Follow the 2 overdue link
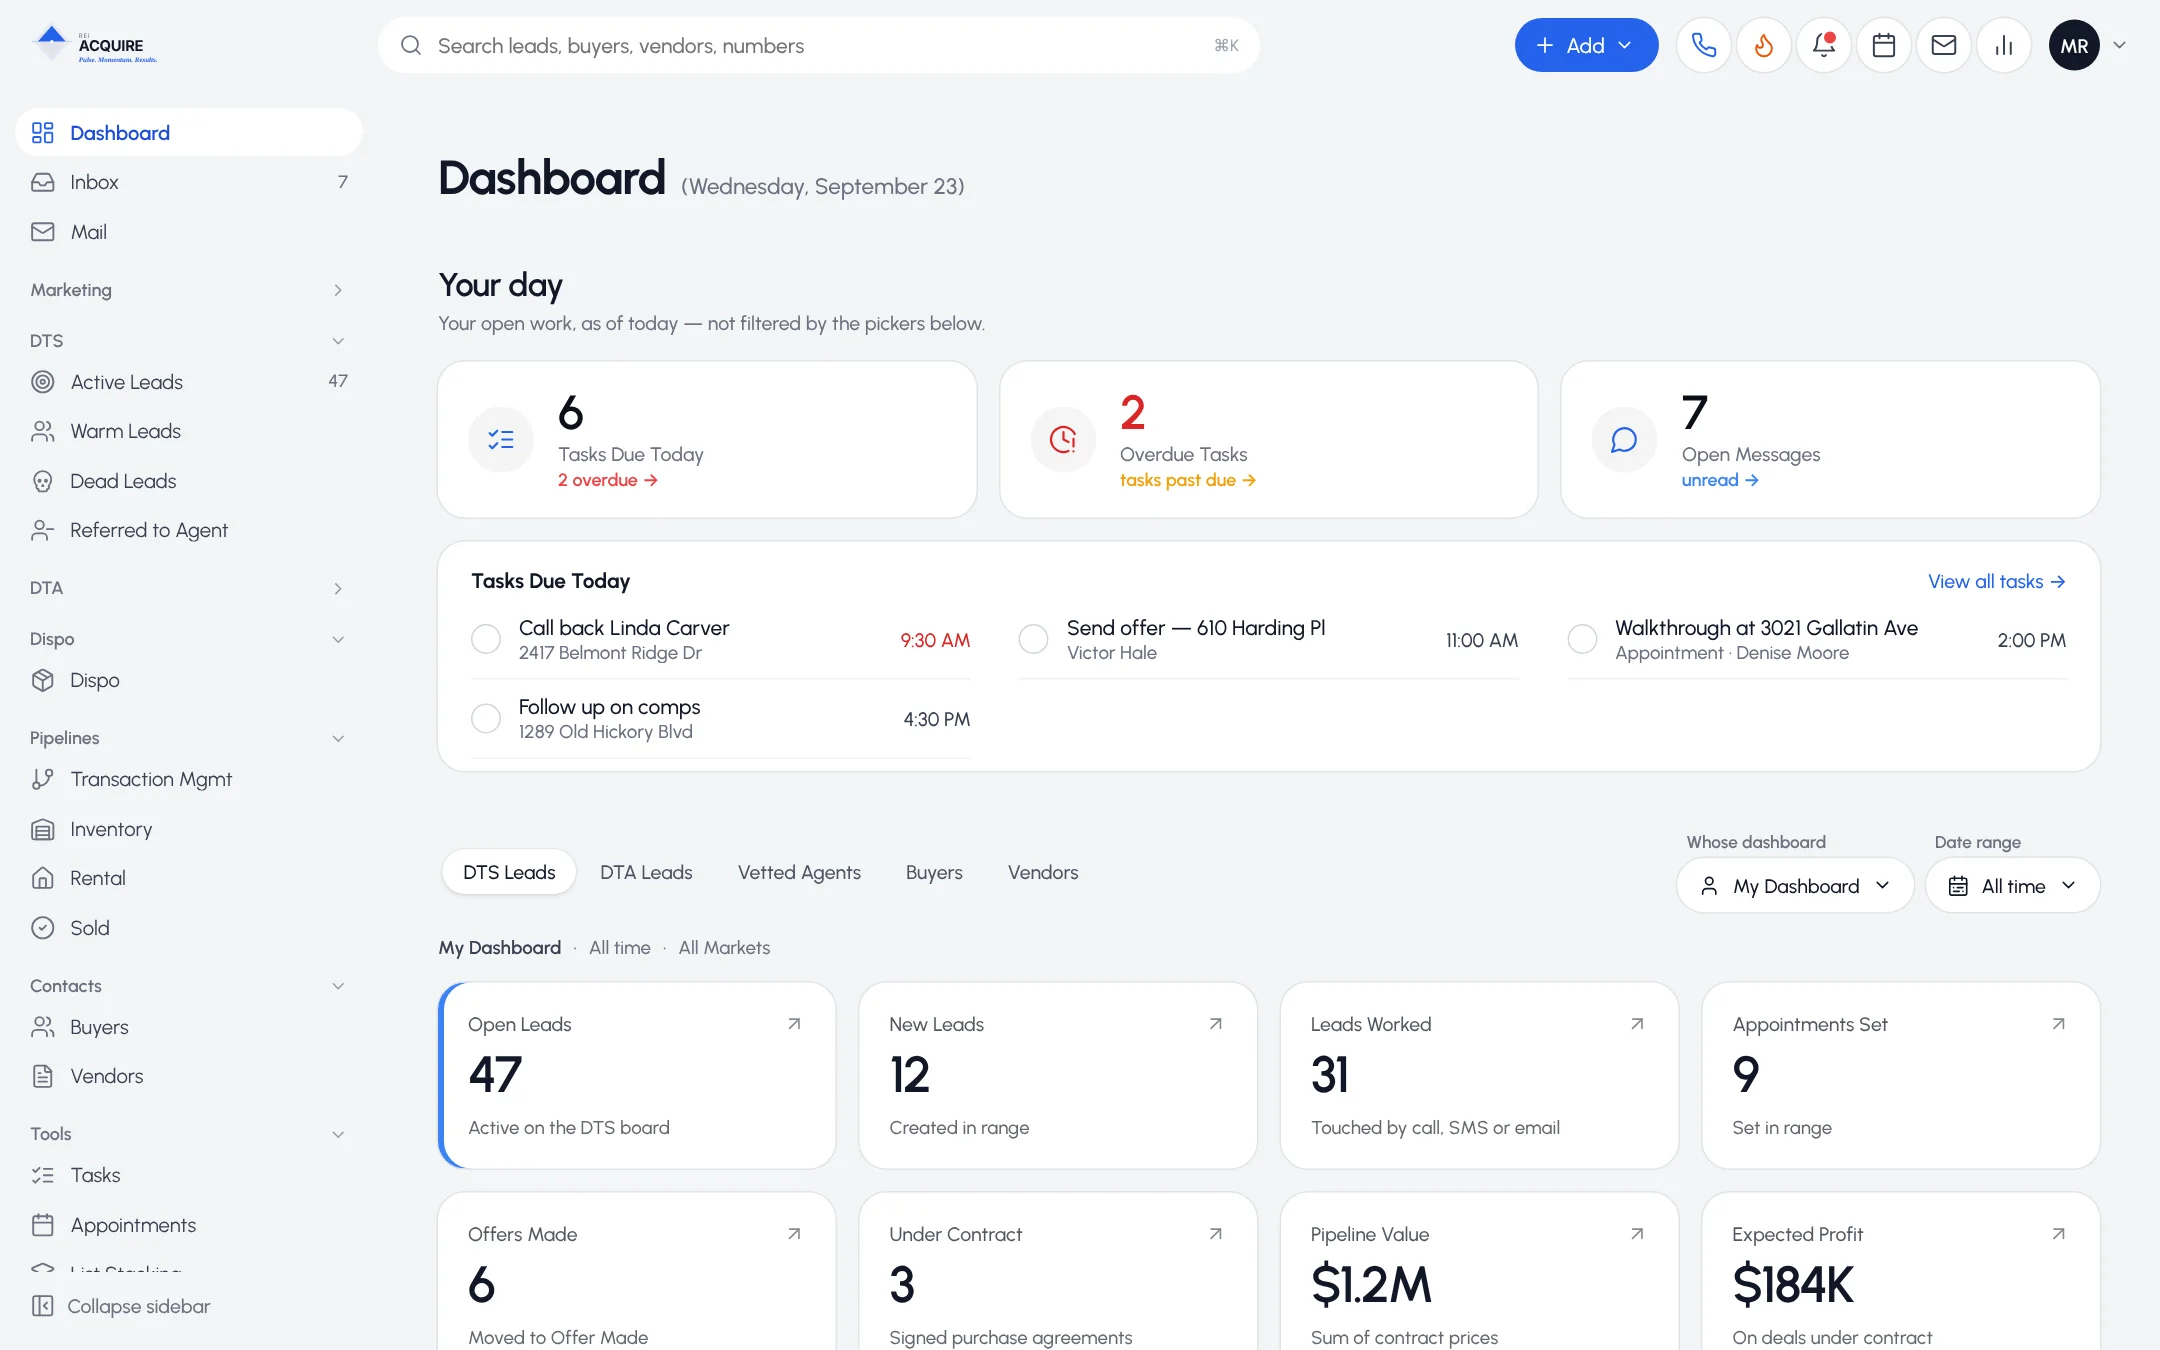Image resolution: width=2160 pixels, height=1350 pixels. tap(608, 480)
